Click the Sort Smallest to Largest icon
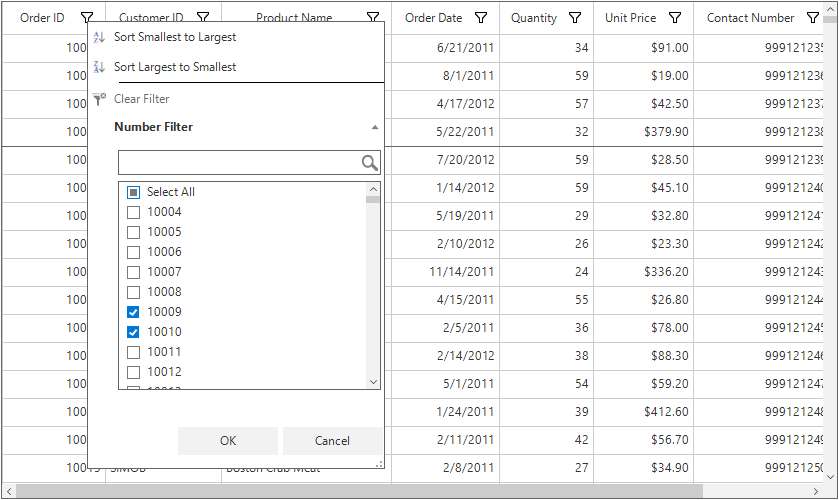 (99, 37)
